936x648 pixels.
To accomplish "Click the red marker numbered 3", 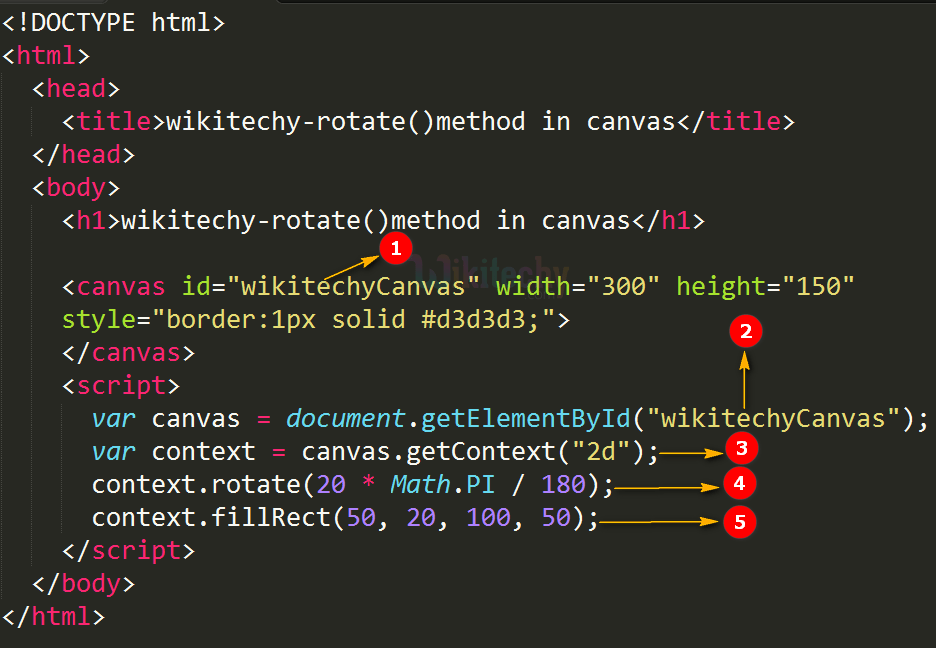I will tap(741, 449).
